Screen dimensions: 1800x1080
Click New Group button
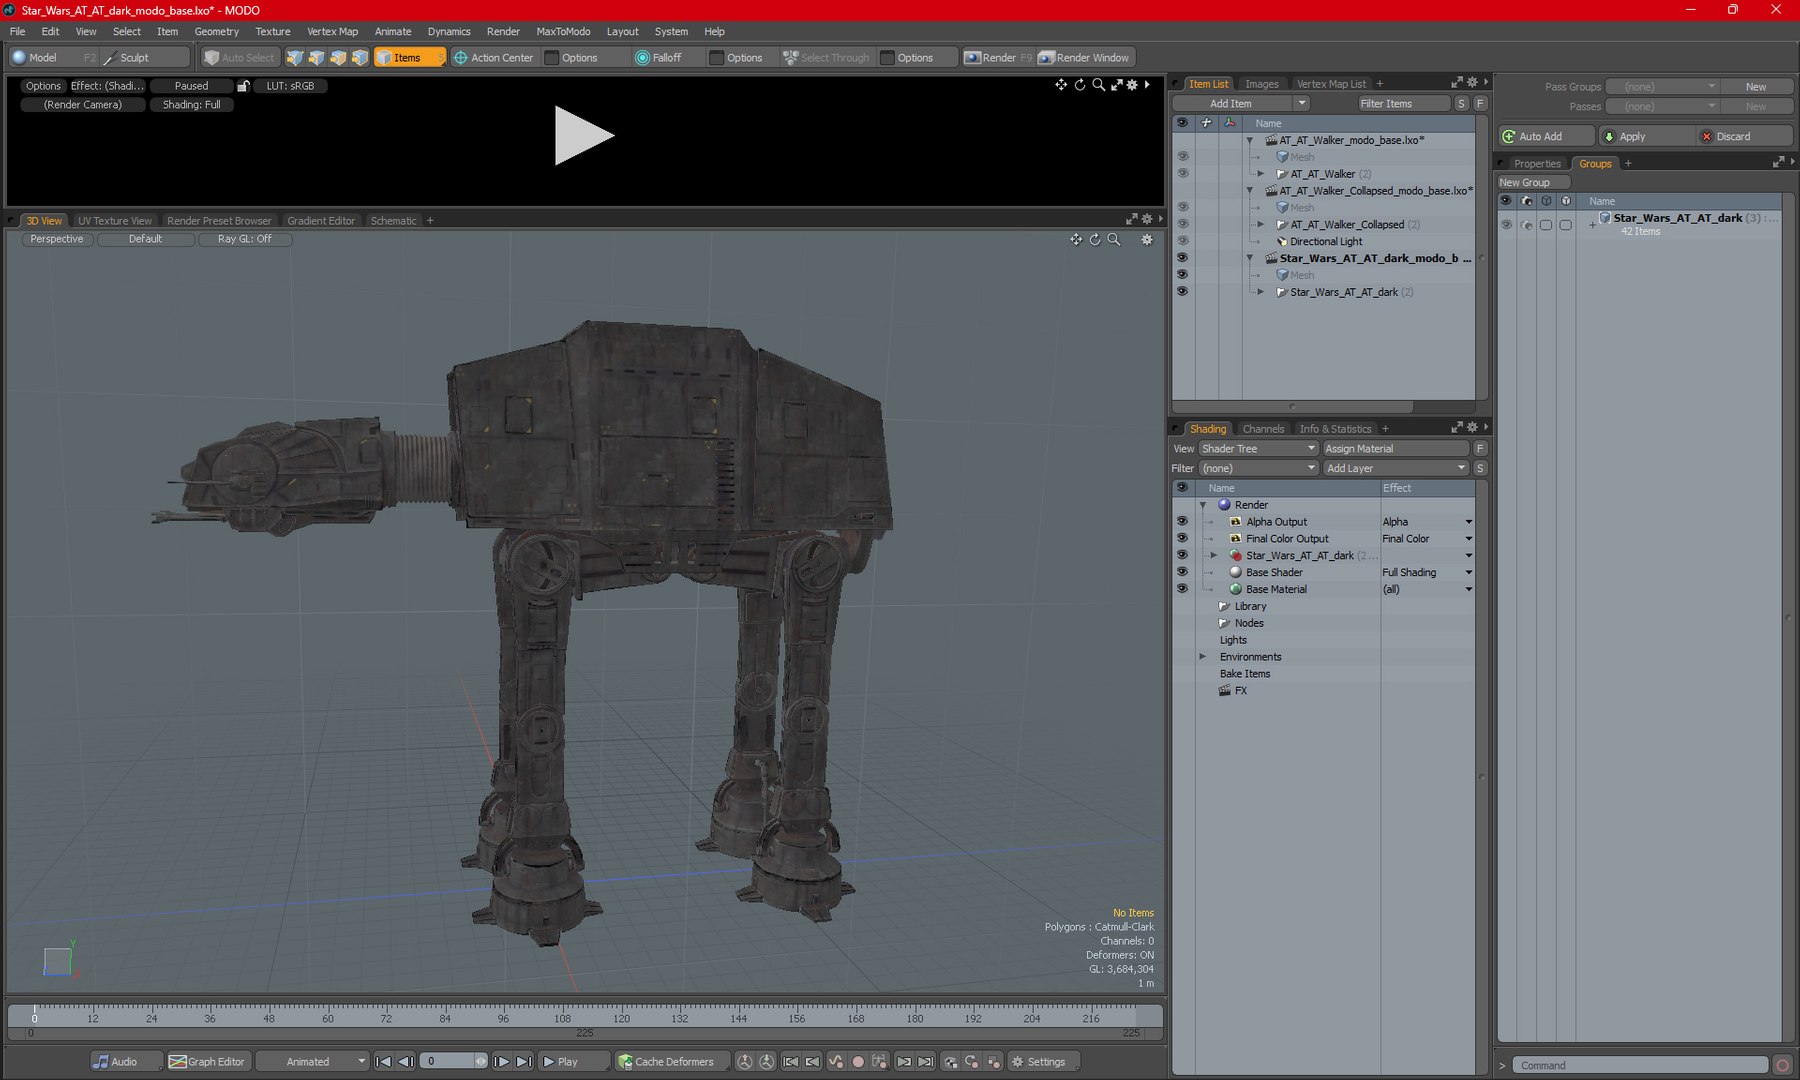click(x=1533, y=183)
